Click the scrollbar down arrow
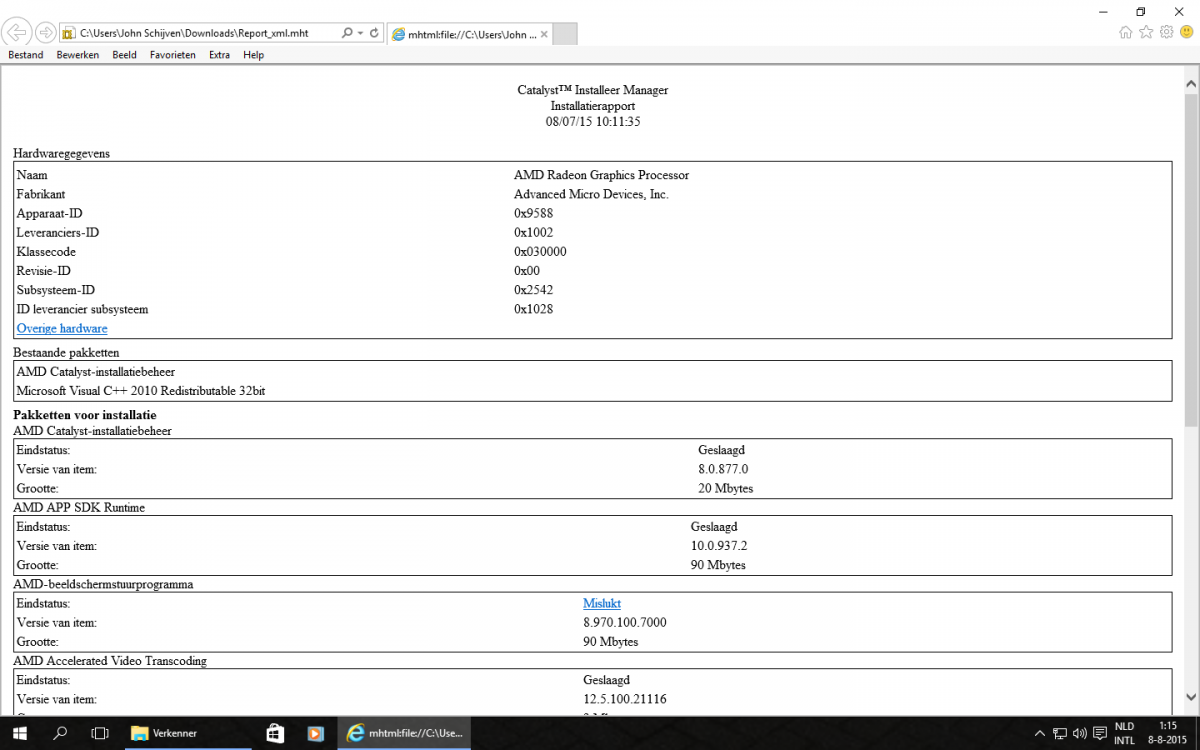Screen dimensions: 1200x750 tap(1191, 697)
